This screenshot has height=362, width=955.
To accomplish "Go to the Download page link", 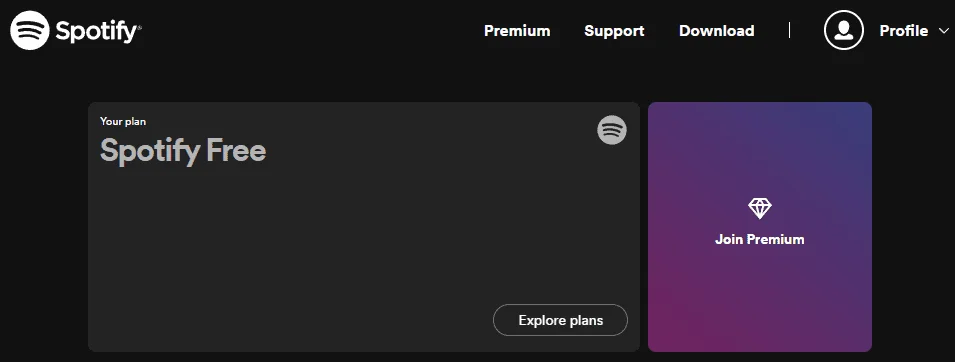I will [716, 31].
